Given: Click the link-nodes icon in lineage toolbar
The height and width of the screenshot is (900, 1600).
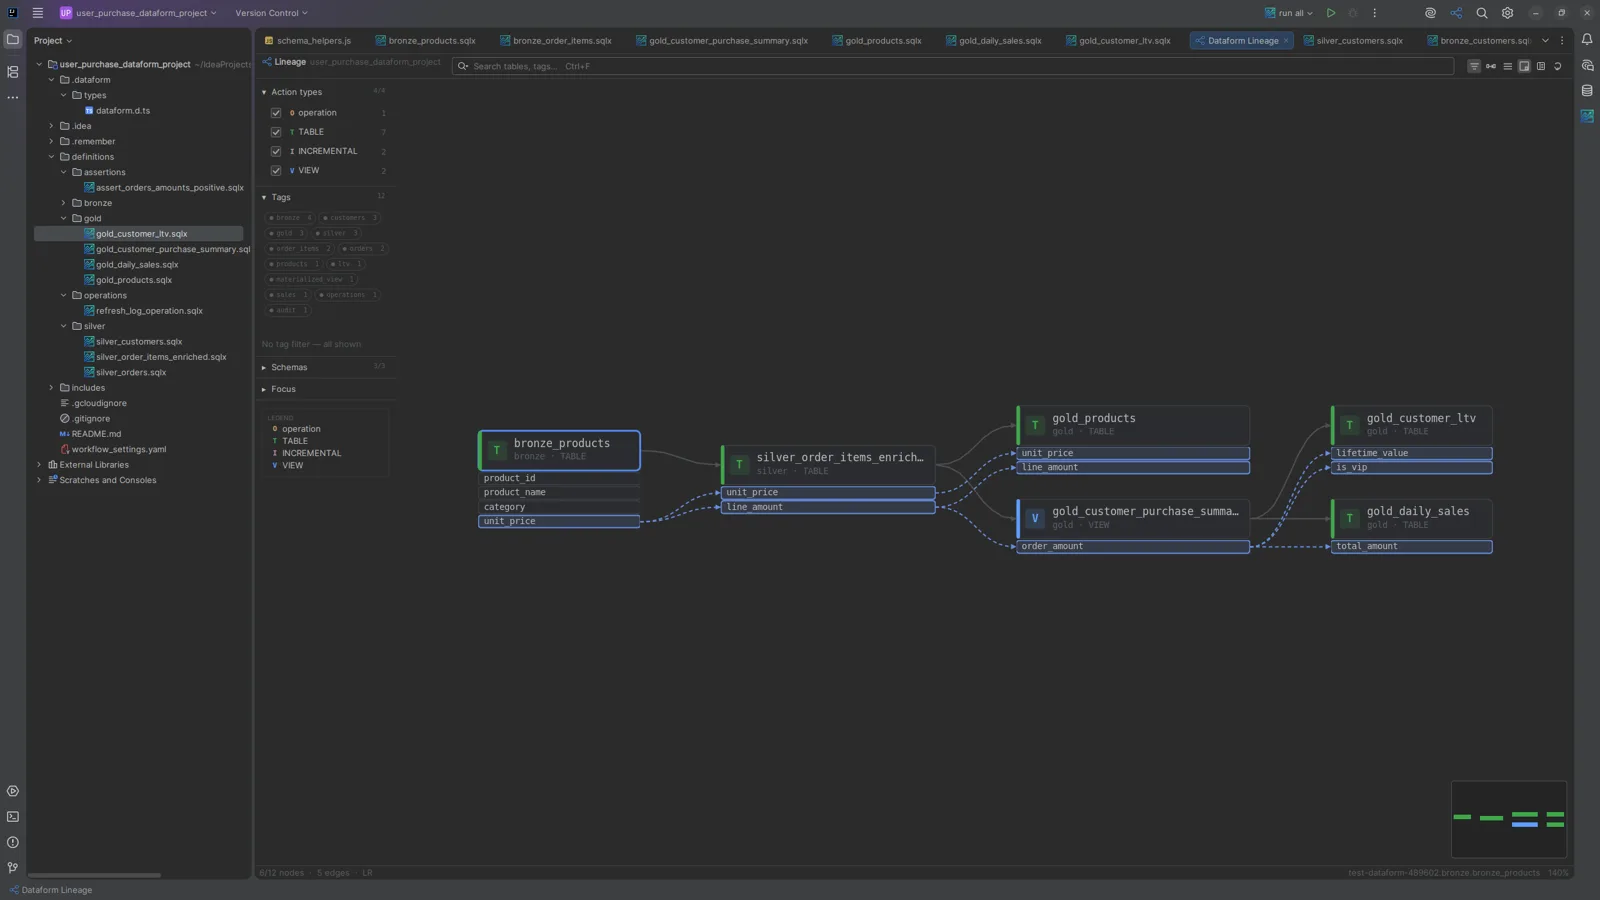Looking at the screenshot, I should (1491, 66).
